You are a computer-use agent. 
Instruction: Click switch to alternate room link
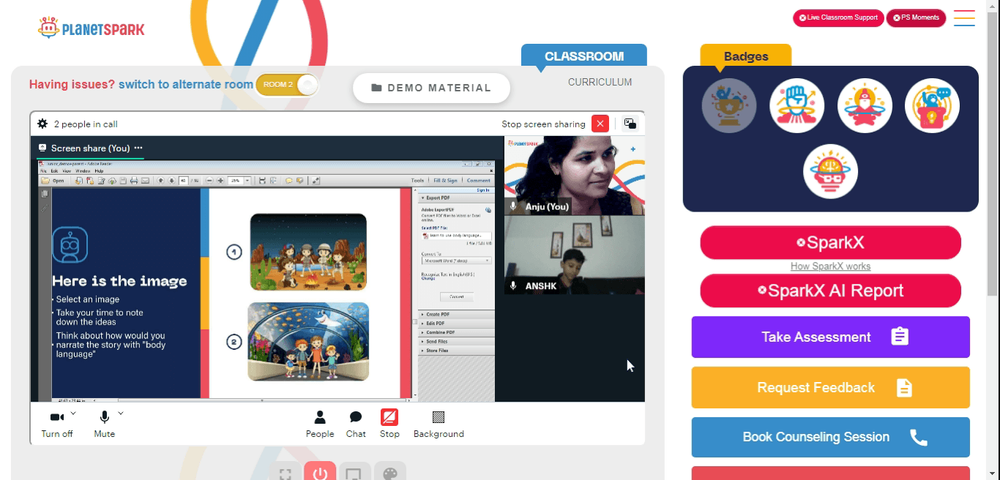[x=186, y=84]
